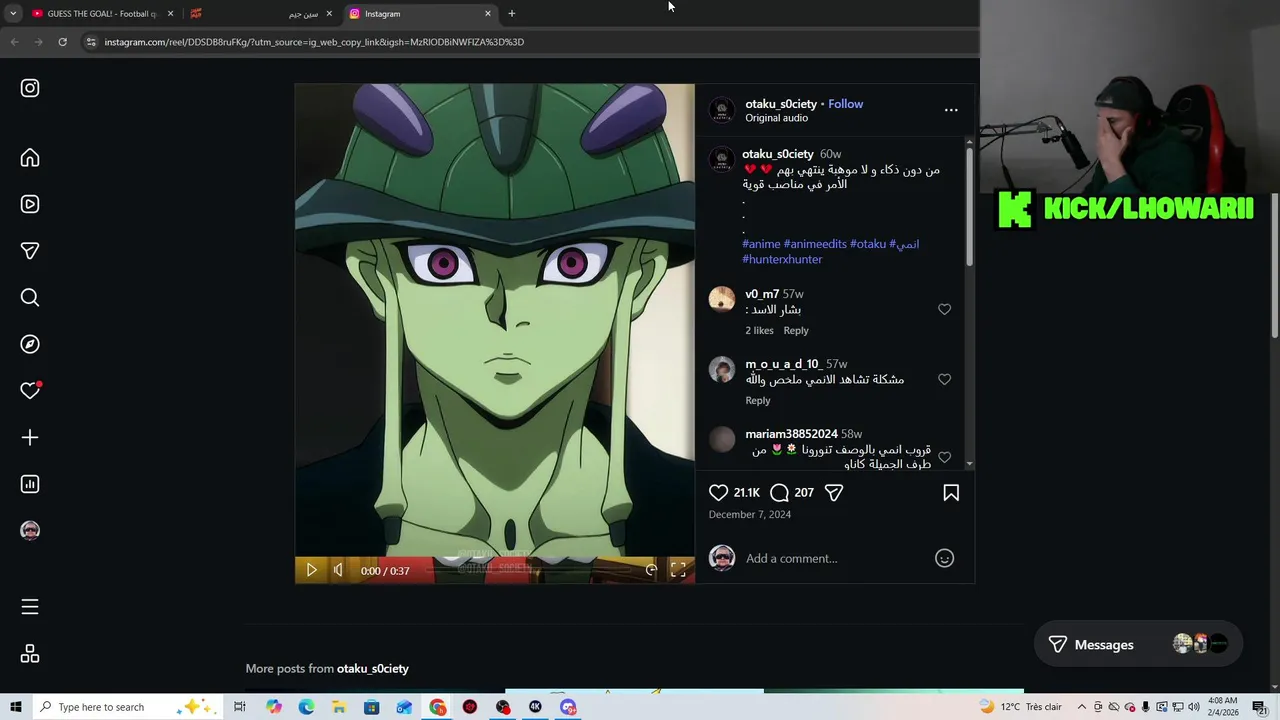The width and height of the screenshot is (1280, 720).
Task: Open Instagram logo home link
Action: pos(30,88)
